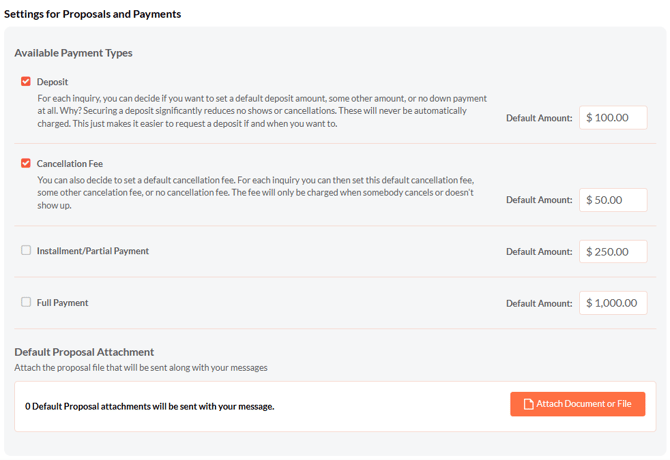Click the Cancellation Fee label
This screenshot has height=460, width=670.
tap(70, 164)
